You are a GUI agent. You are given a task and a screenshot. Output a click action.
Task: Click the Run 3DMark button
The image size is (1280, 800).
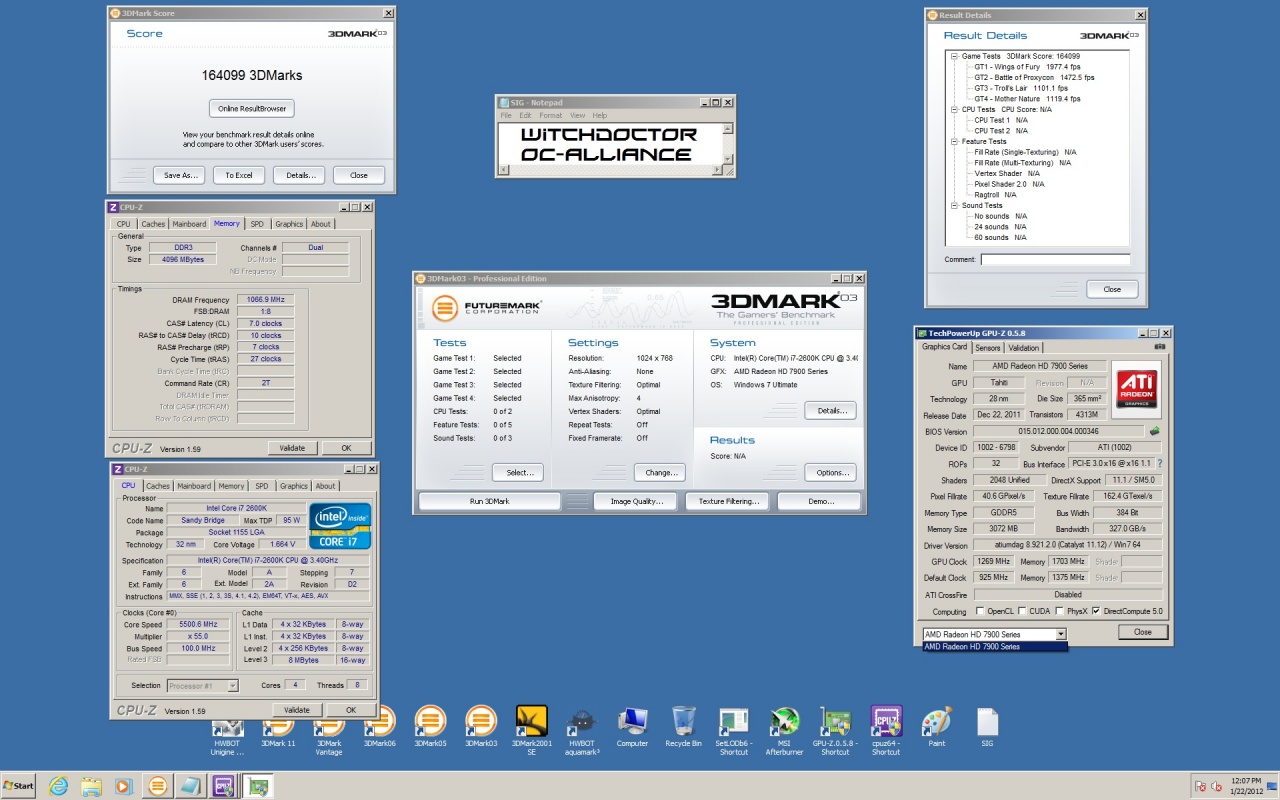coord(489,501)
